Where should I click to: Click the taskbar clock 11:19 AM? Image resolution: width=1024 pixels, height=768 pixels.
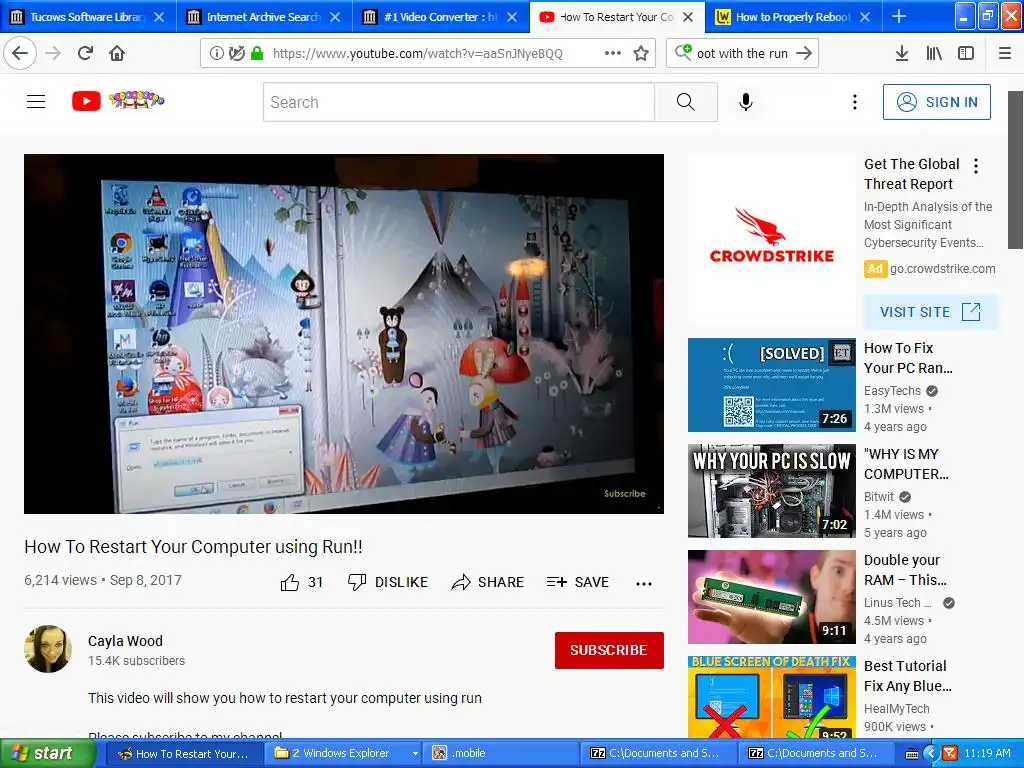(987, 754)
